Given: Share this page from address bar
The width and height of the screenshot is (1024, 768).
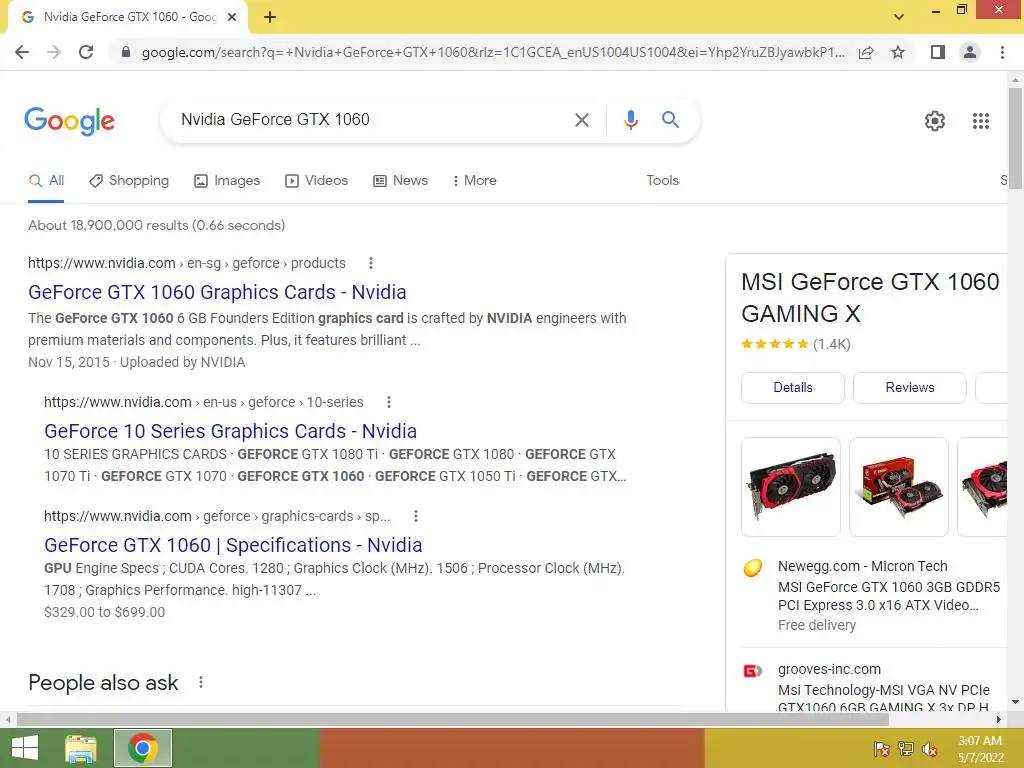Looking at the screenshot, I should [866, 52].
